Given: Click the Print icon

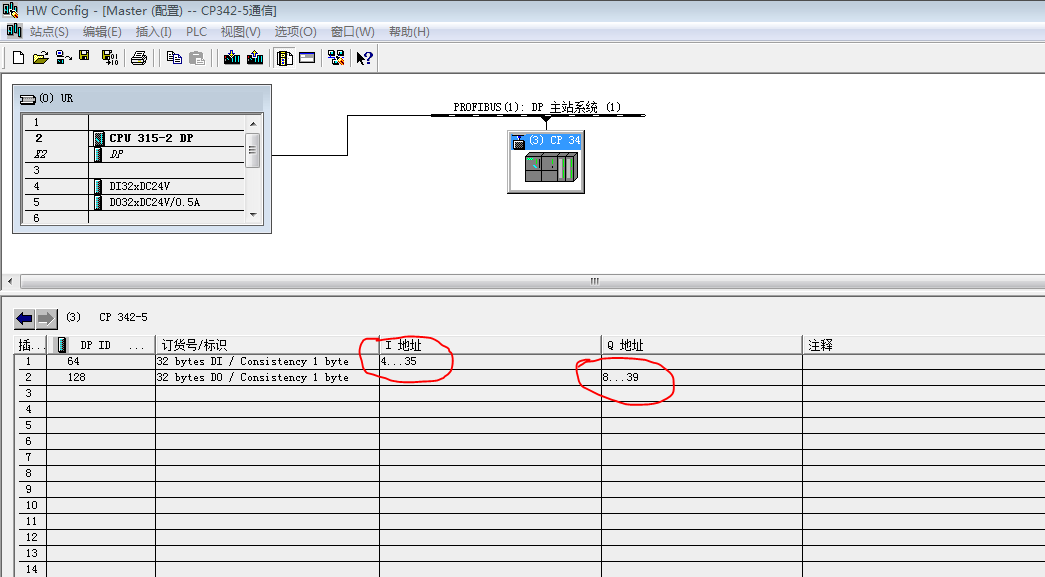Looking at the screenshot, I should [x=139, y=58].
